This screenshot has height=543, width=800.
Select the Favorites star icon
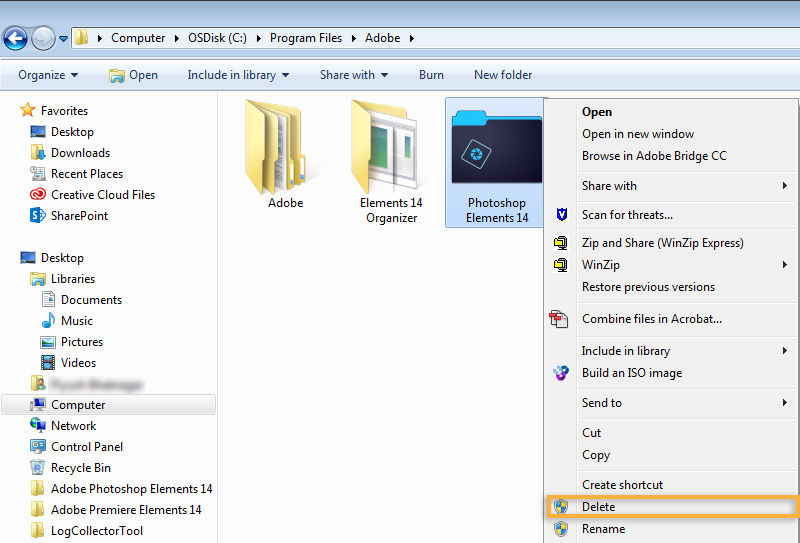28,110
